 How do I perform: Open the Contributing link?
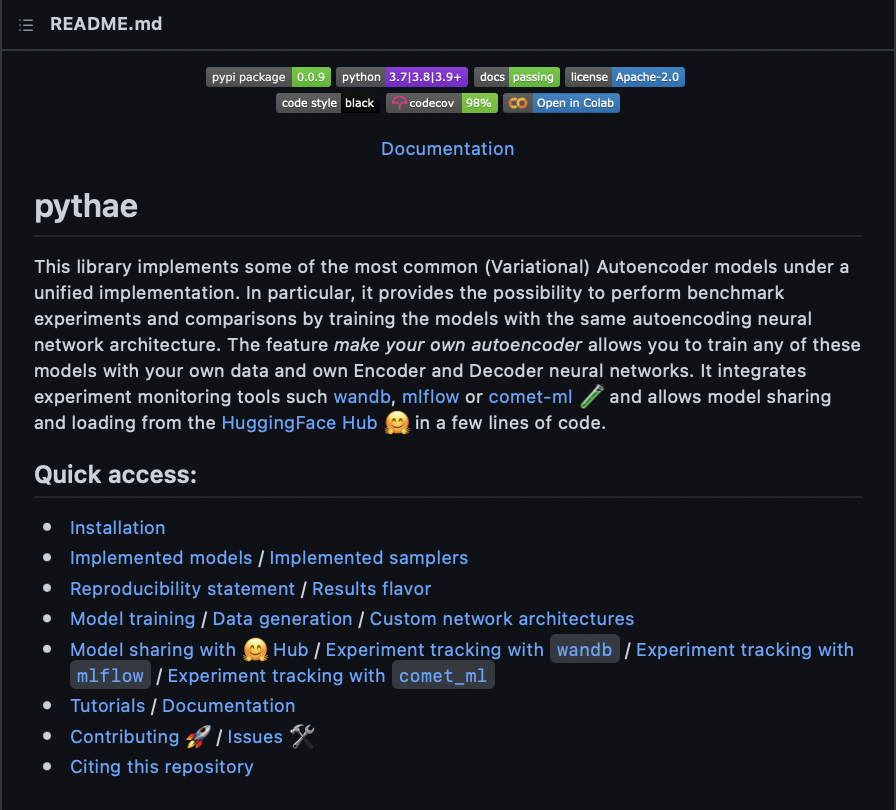[125, 737]
